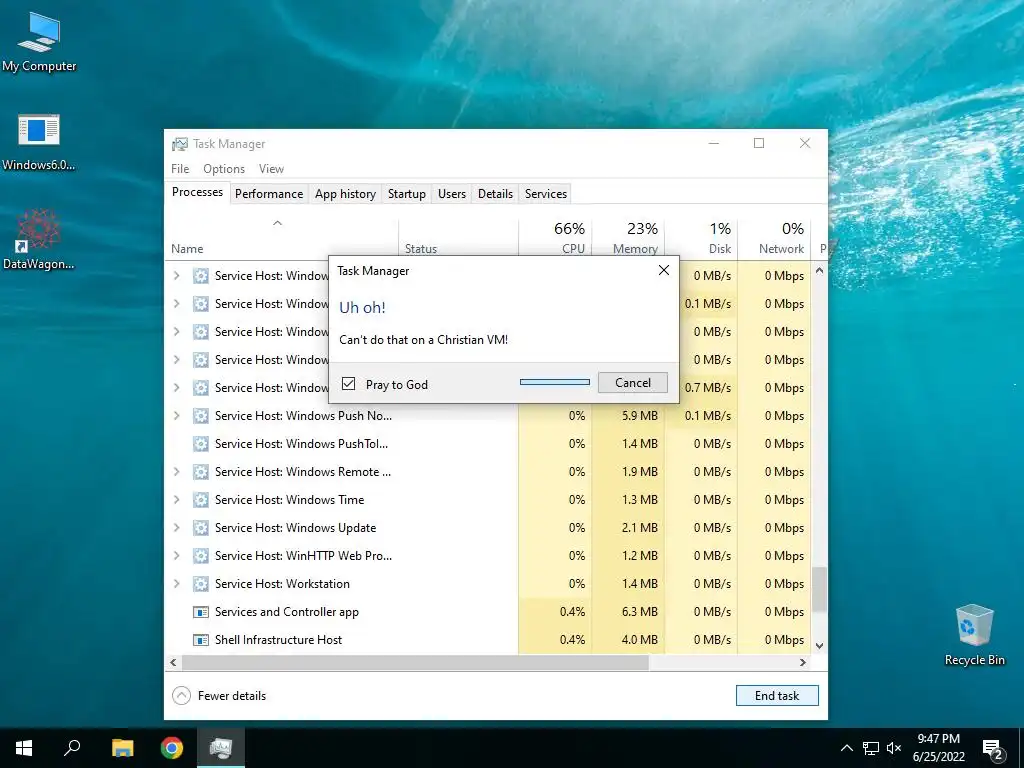Click the vertical scrollbar up arrow
The width and height of the screenshot is (1024, 768).
pos(819,270)
